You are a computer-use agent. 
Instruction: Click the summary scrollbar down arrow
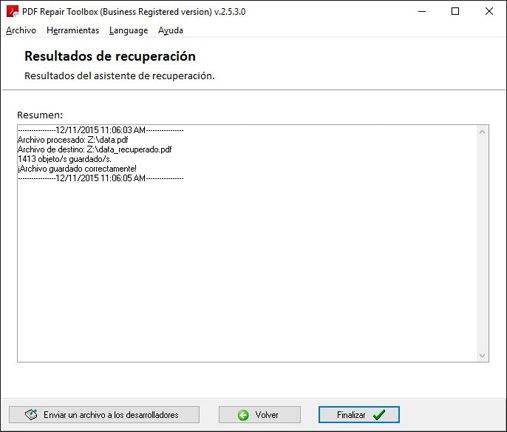click(482, 355)
